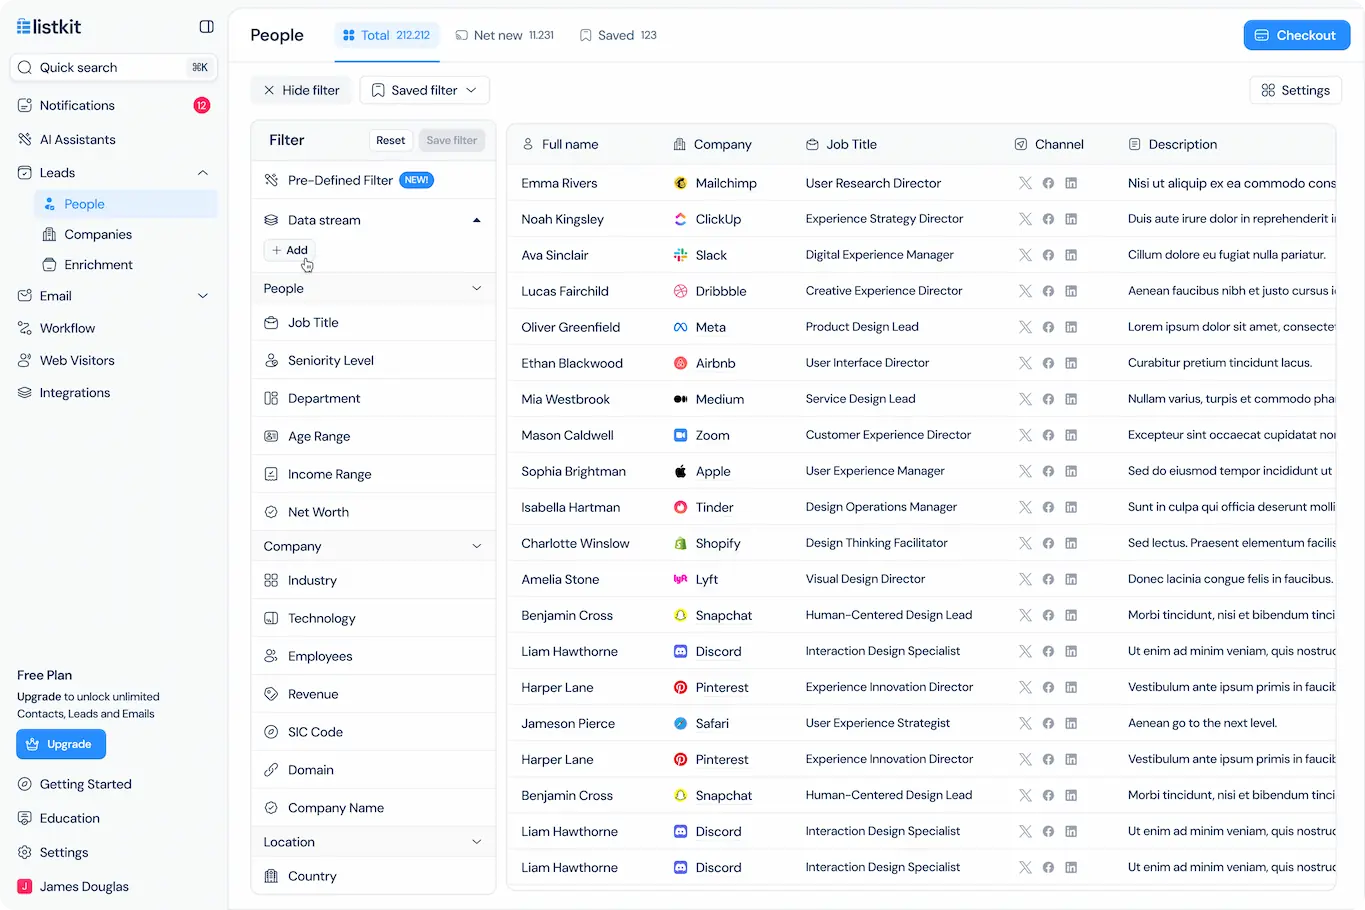Toggle the sidebar collapse icon
Screen dimensions: 1365x910
click(206, 27)
